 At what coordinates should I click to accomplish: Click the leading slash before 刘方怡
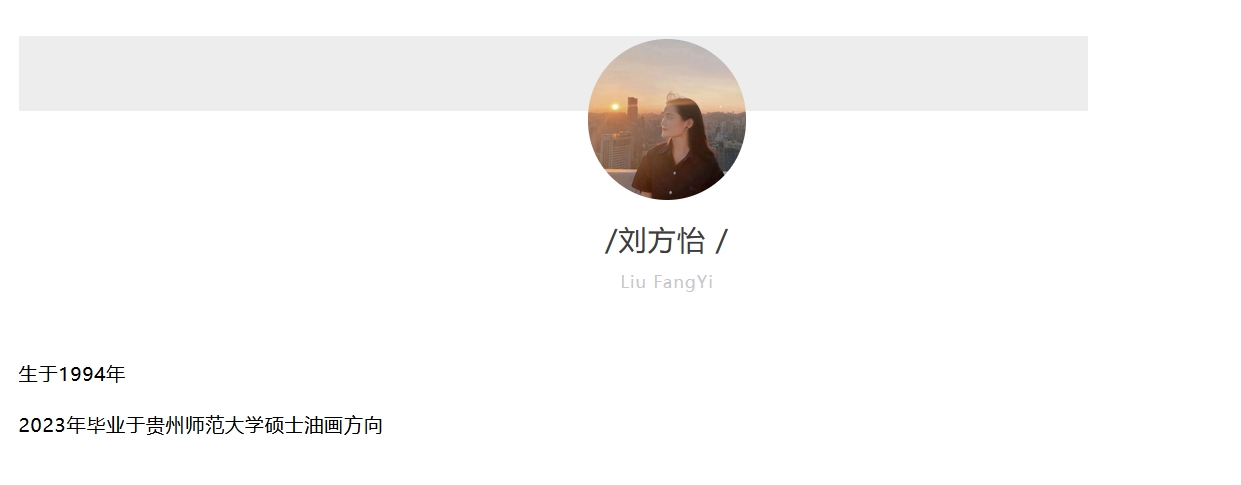click(610, 241)
